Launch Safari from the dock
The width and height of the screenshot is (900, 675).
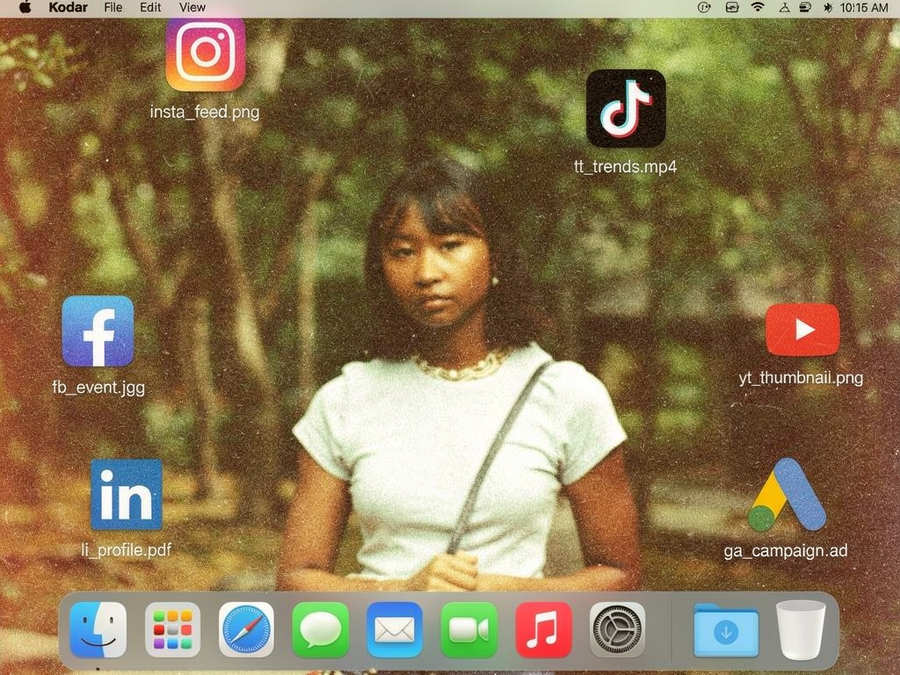point(246,630)
